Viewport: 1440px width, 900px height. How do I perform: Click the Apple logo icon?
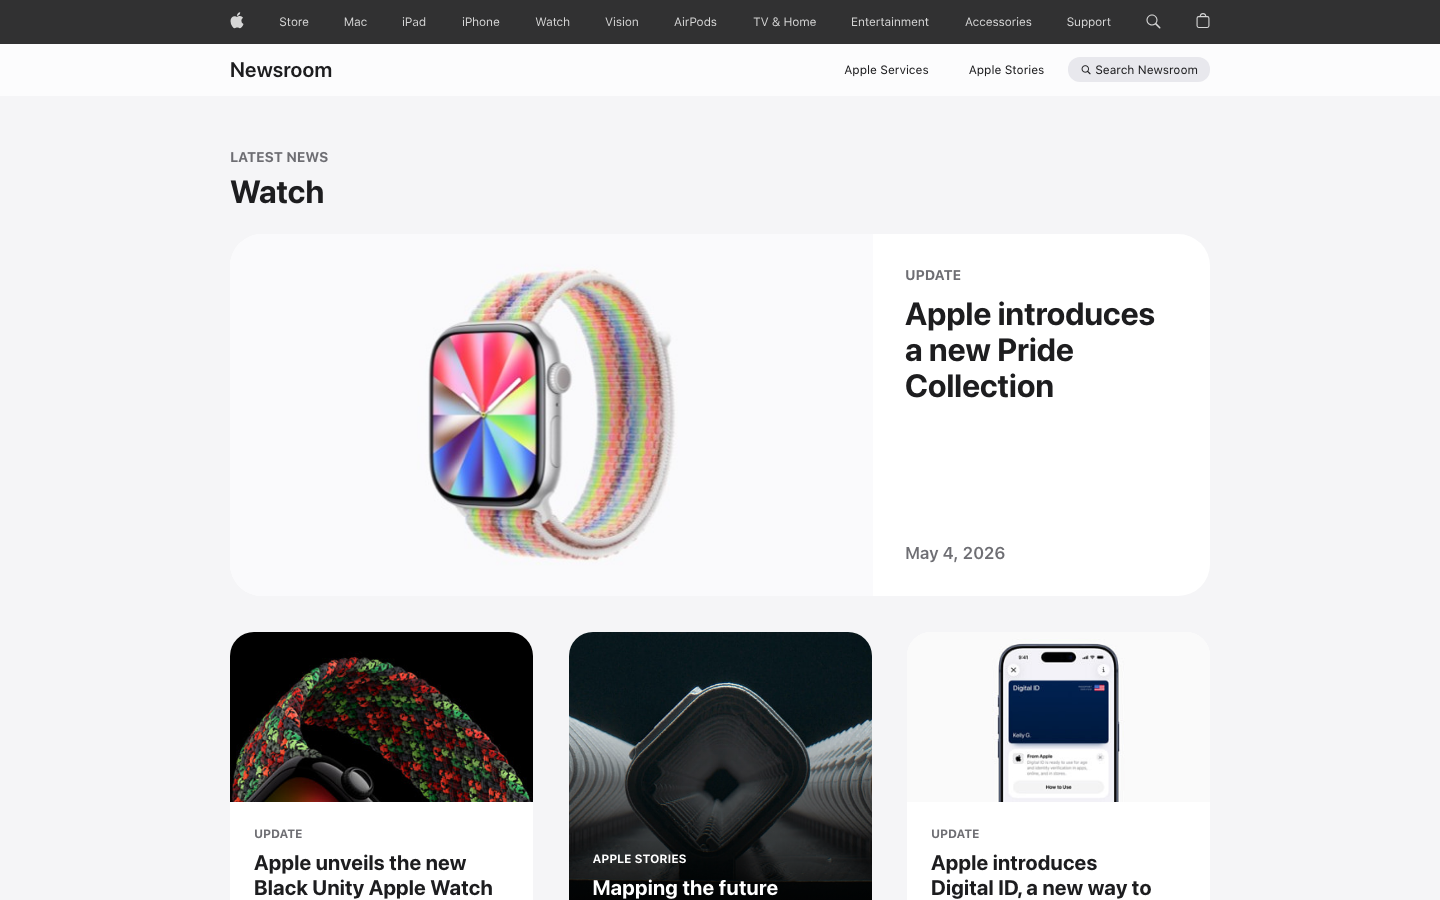pos(237,21)
